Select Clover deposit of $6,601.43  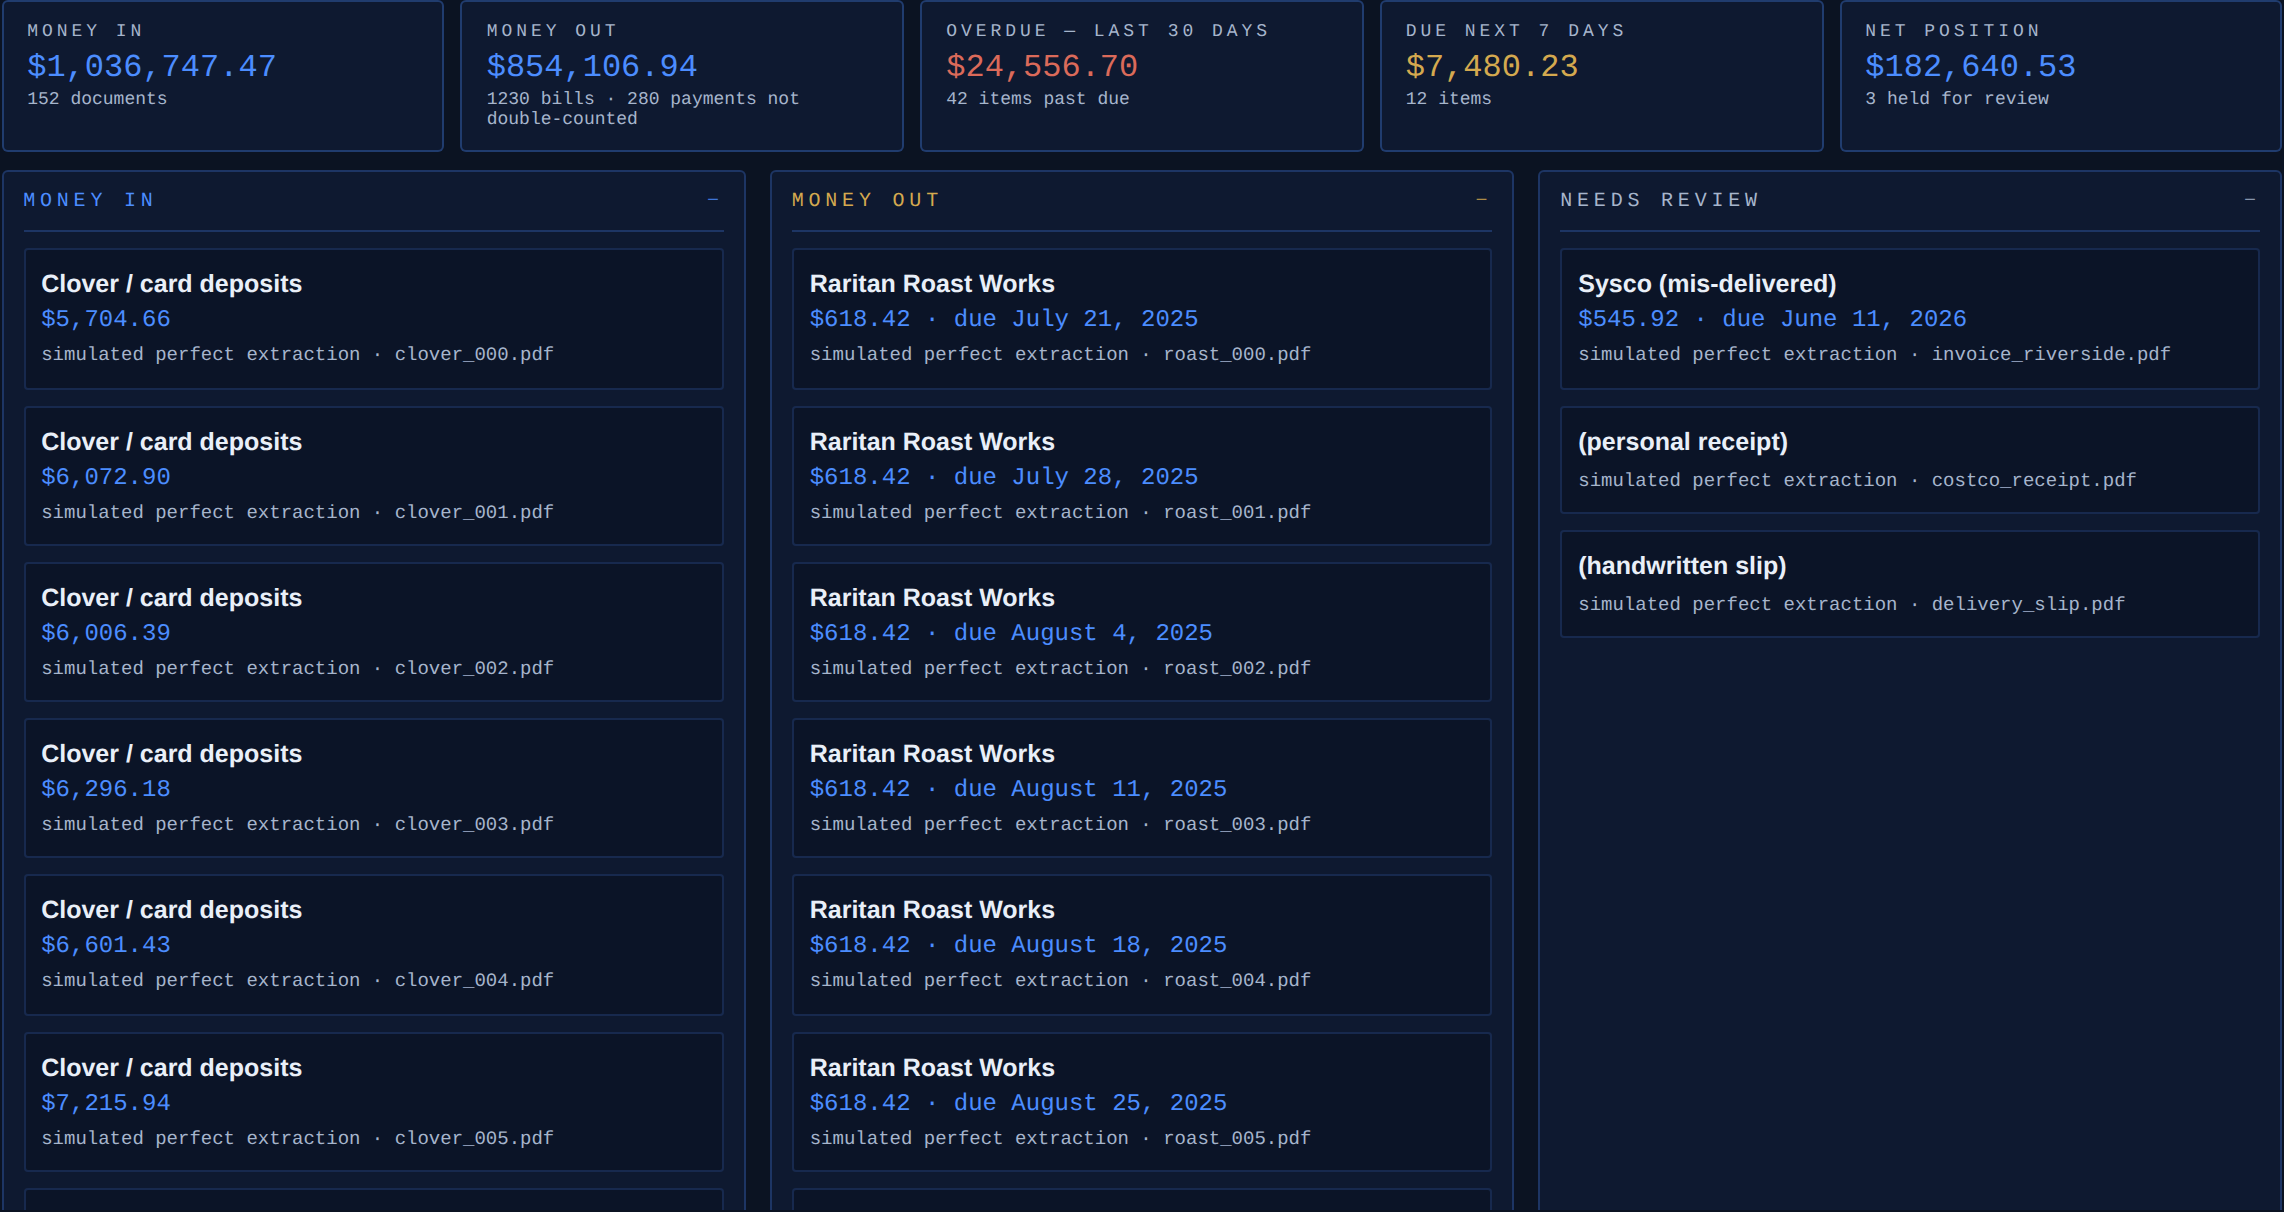point(373,945)
